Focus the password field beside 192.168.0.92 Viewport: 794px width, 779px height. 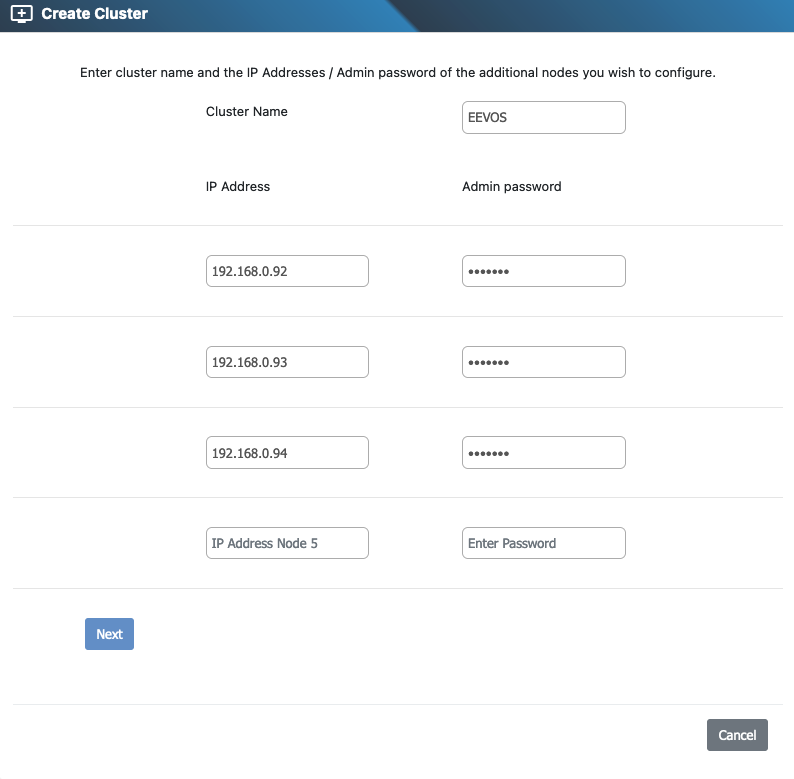tap(543, 271)
